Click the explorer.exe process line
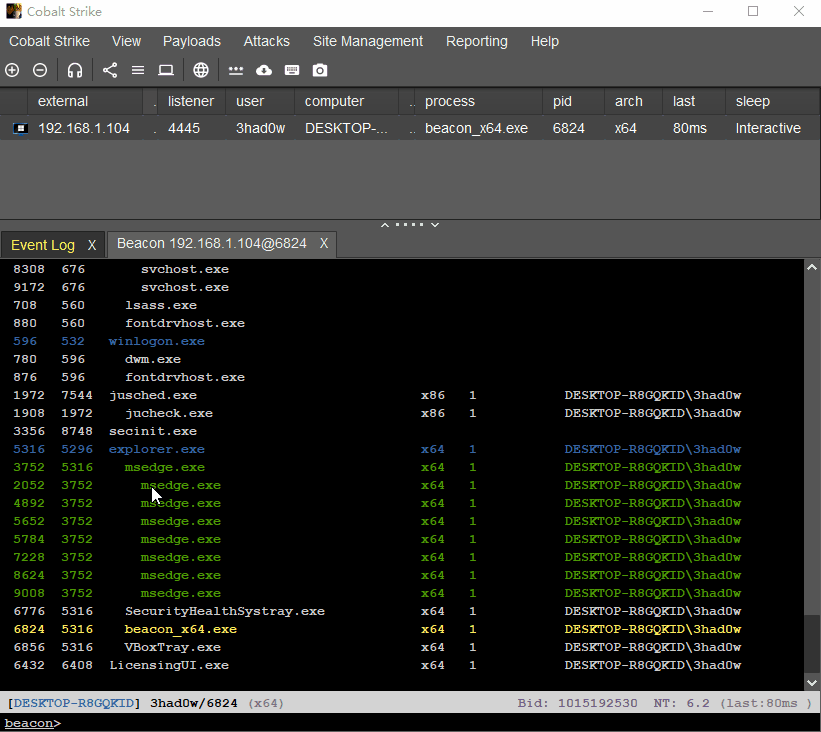This screenshot has height=732, width=821. point(157,449)
